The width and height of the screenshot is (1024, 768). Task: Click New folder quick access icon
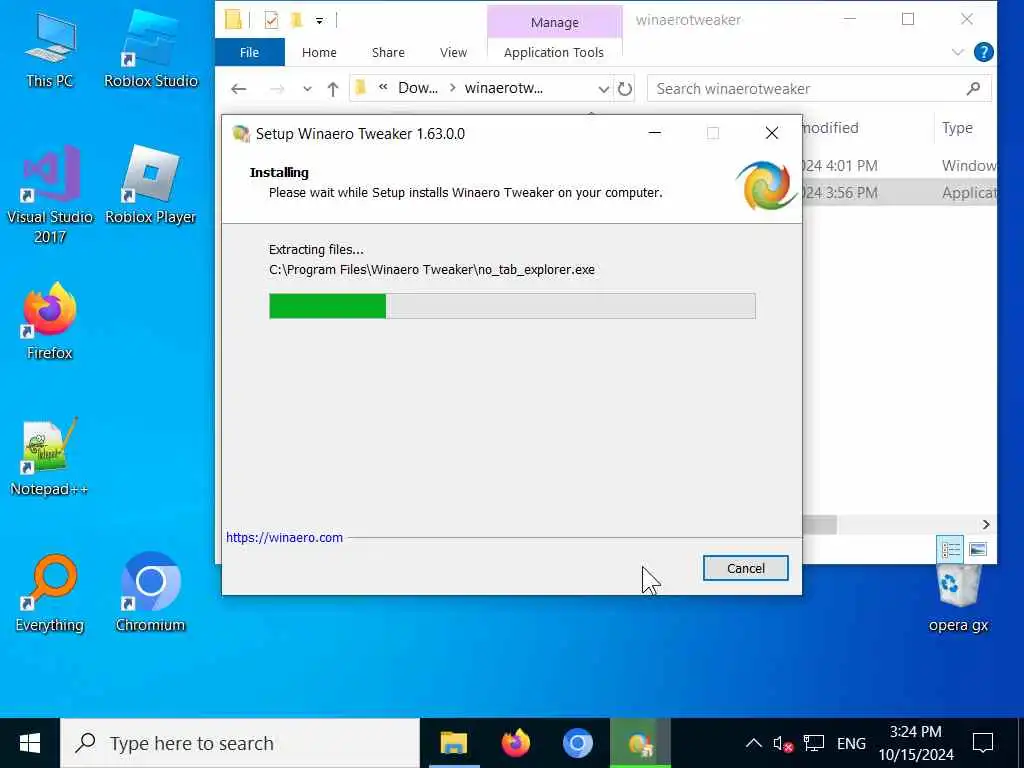point(296,21)
